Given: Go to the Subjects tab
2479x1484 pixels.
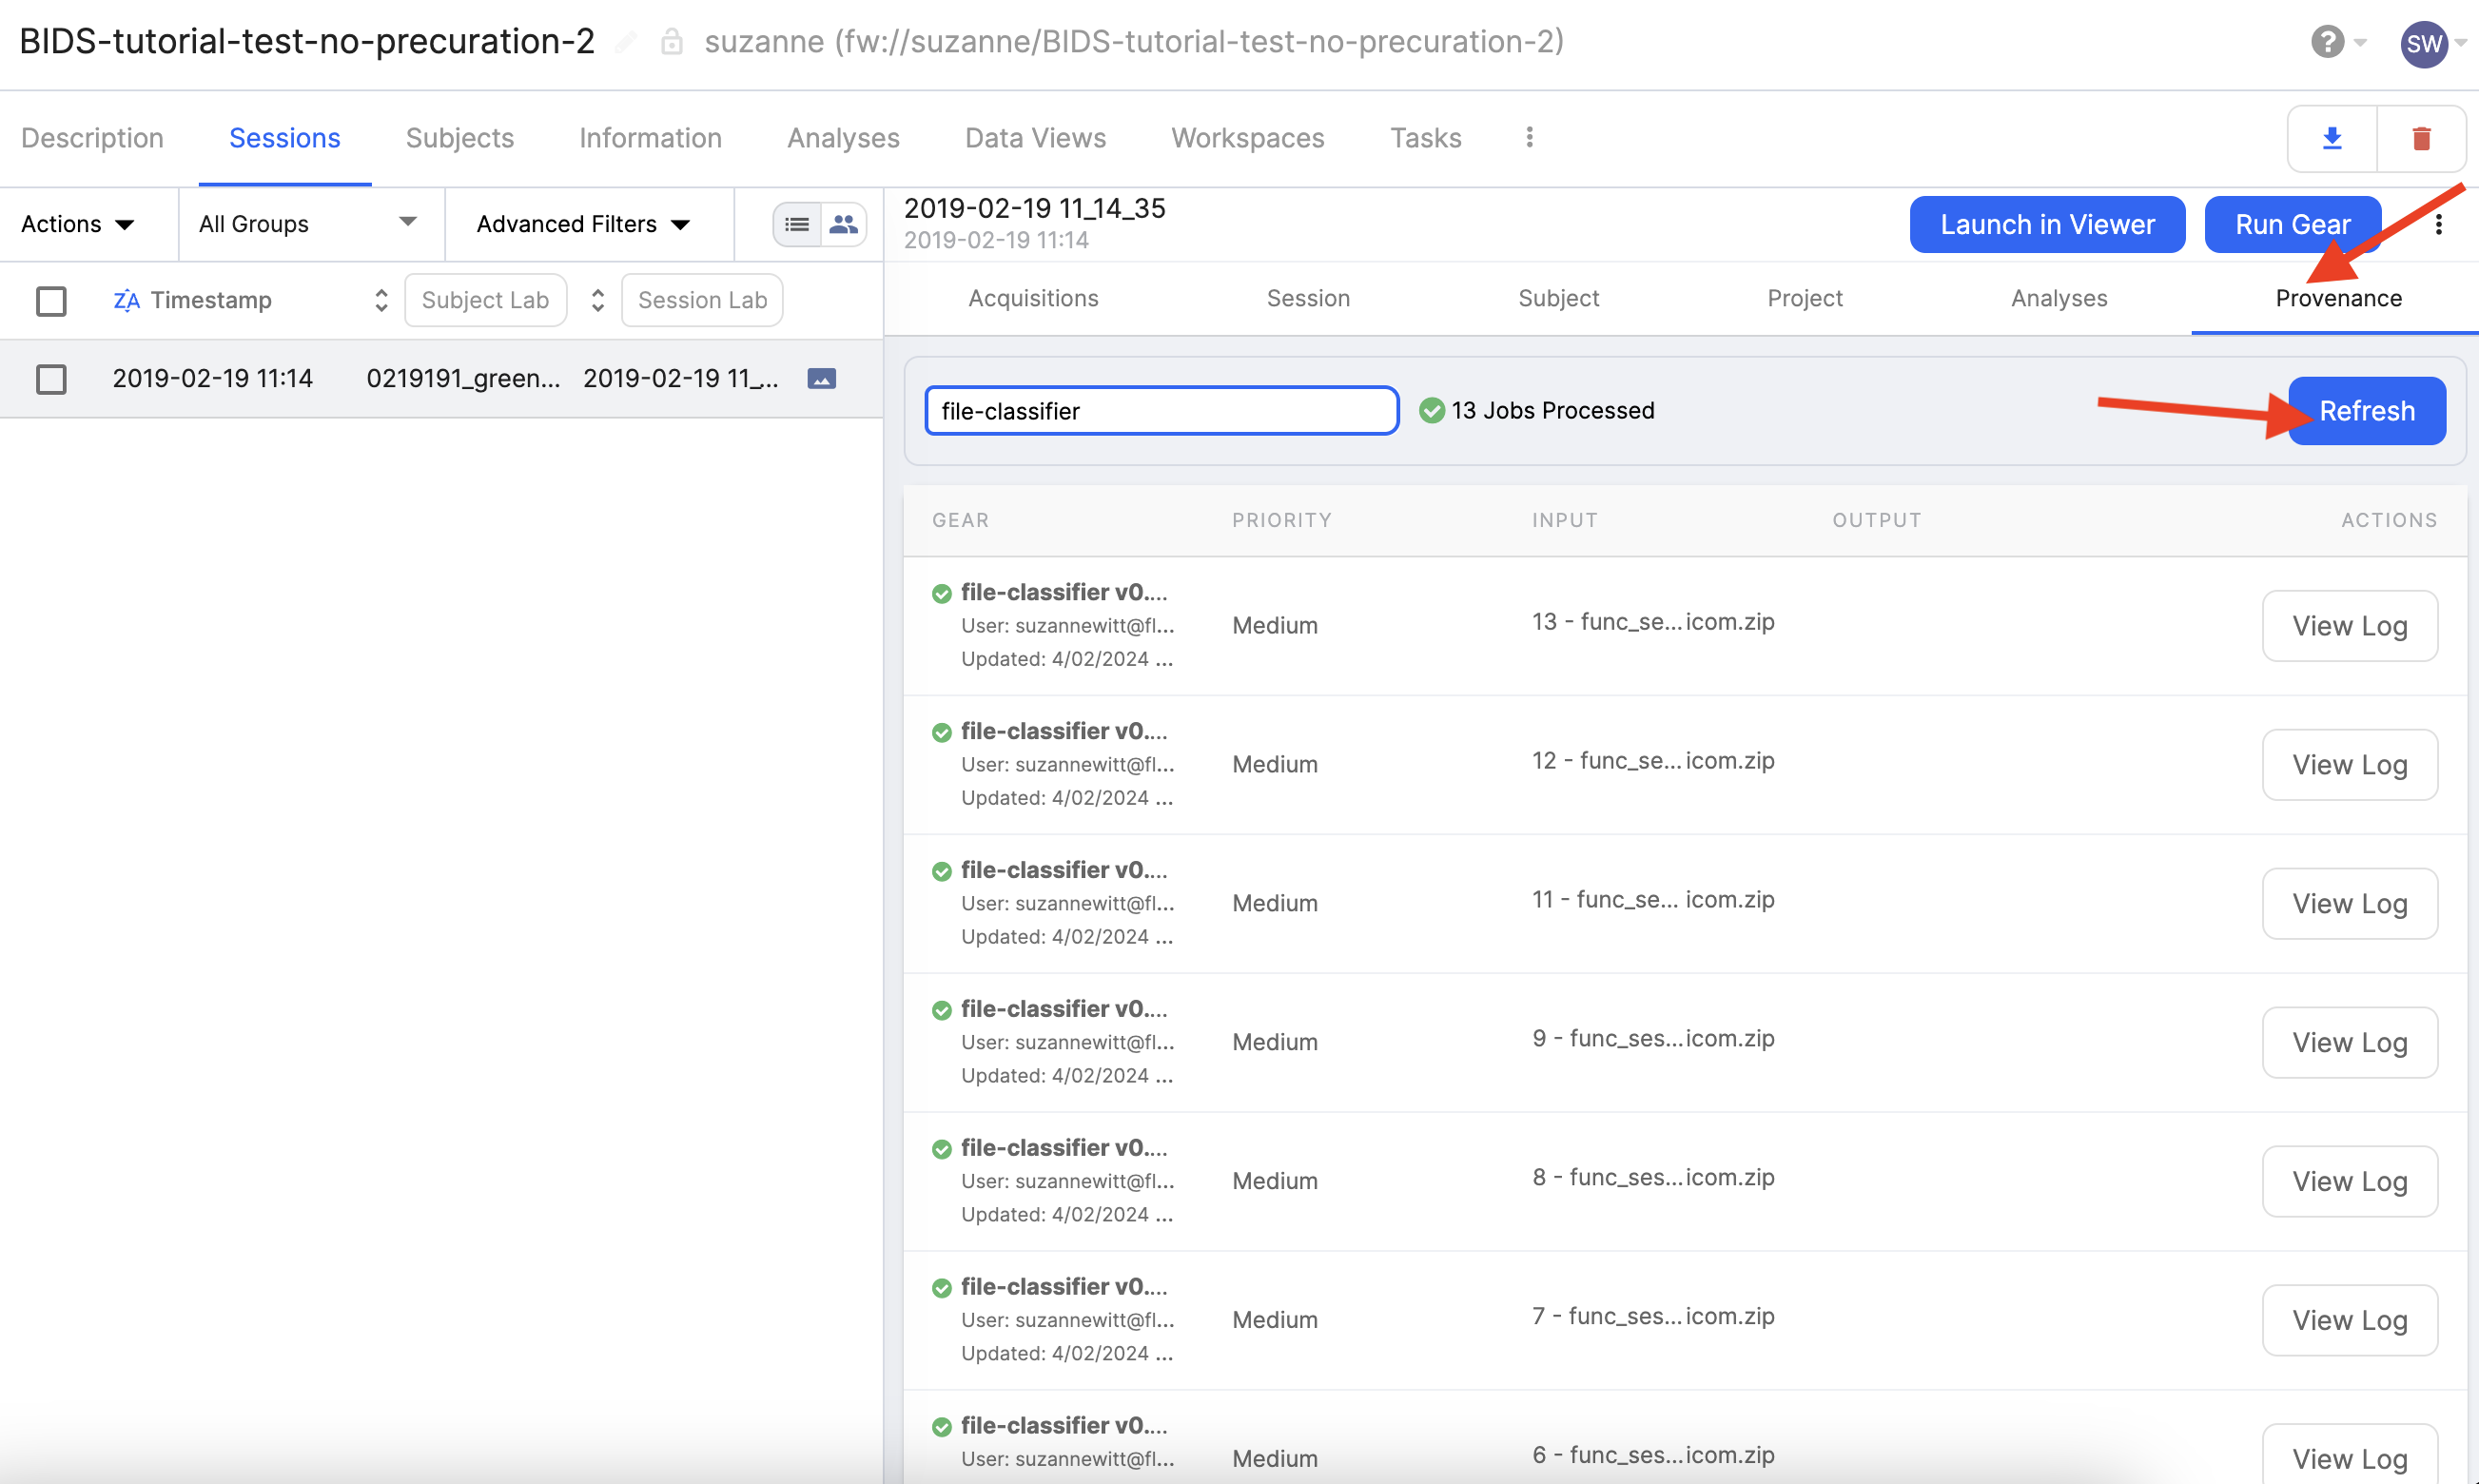Looking at the screenshot, I should pyautogui.click(x=460, y=138).
